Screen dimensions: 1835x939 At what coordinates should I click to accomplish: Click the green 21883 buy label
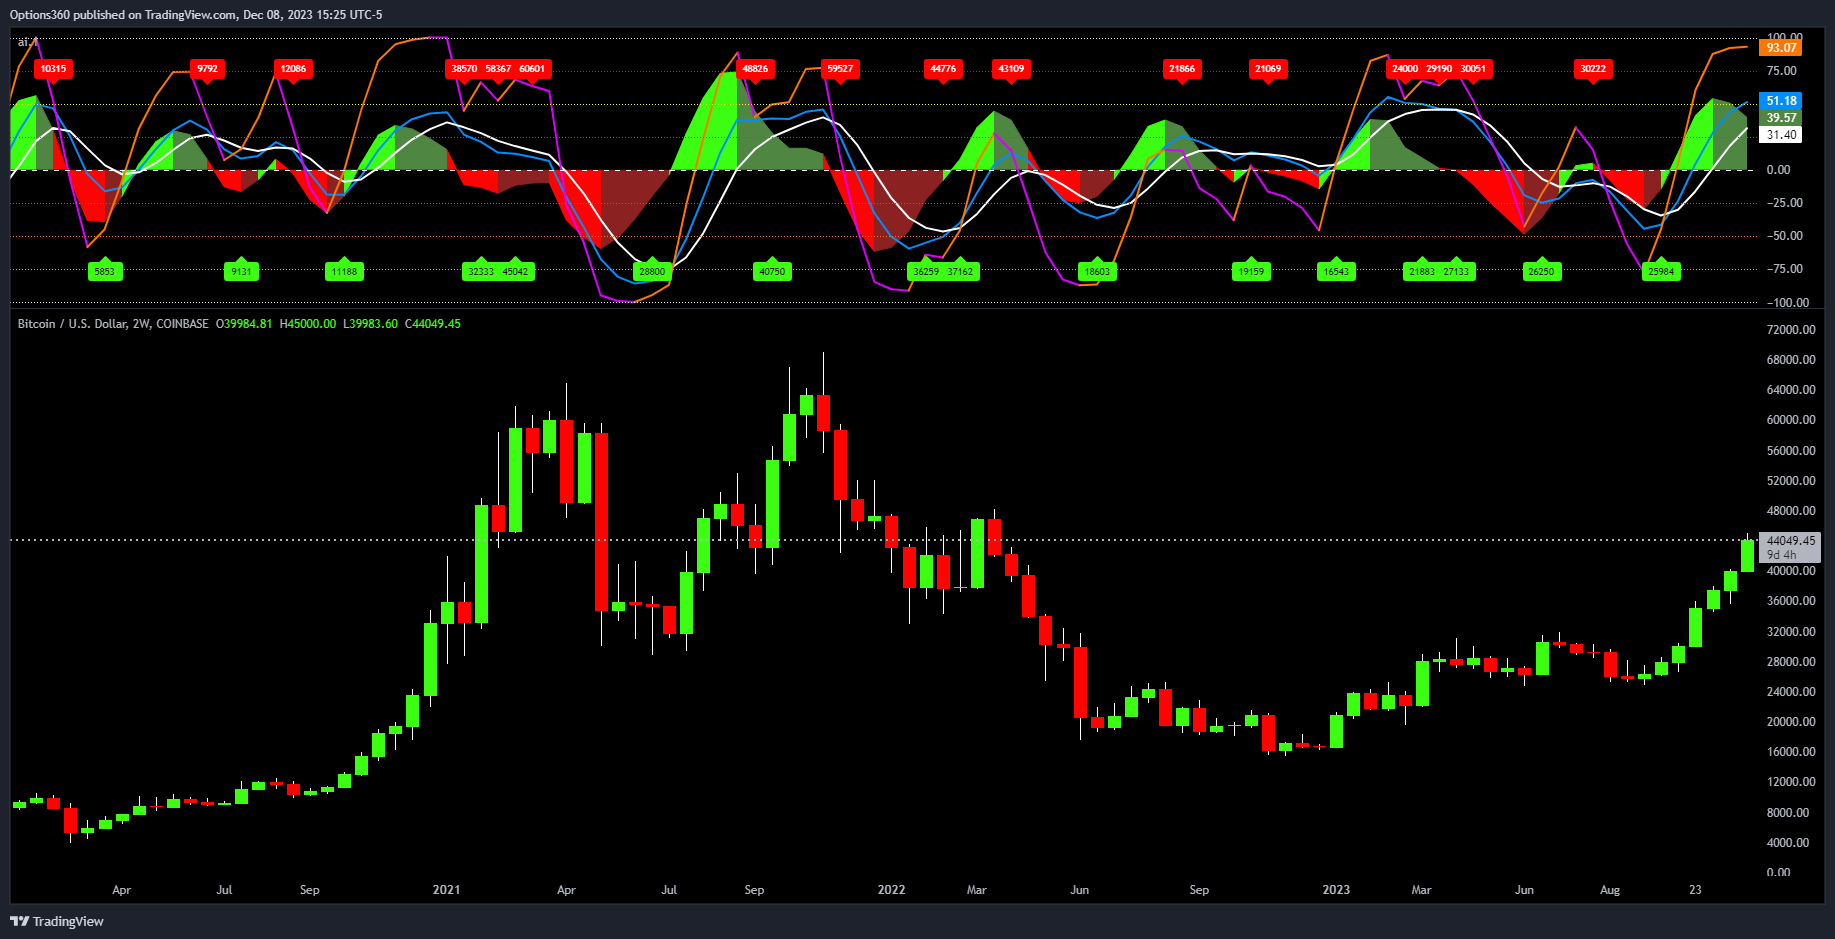1422,271
